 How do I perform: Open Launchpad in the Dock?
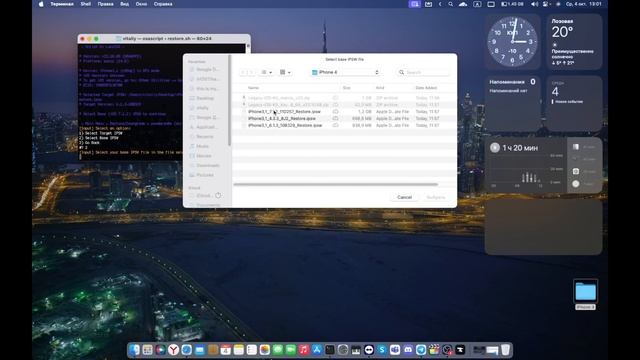(x=147, y=350)
